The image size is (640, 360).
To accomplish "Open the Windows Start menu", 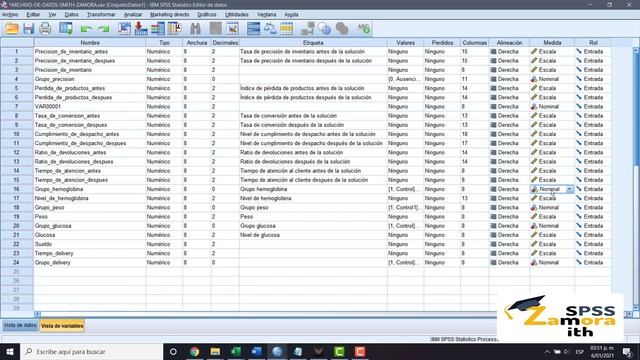I will [10, 351].
